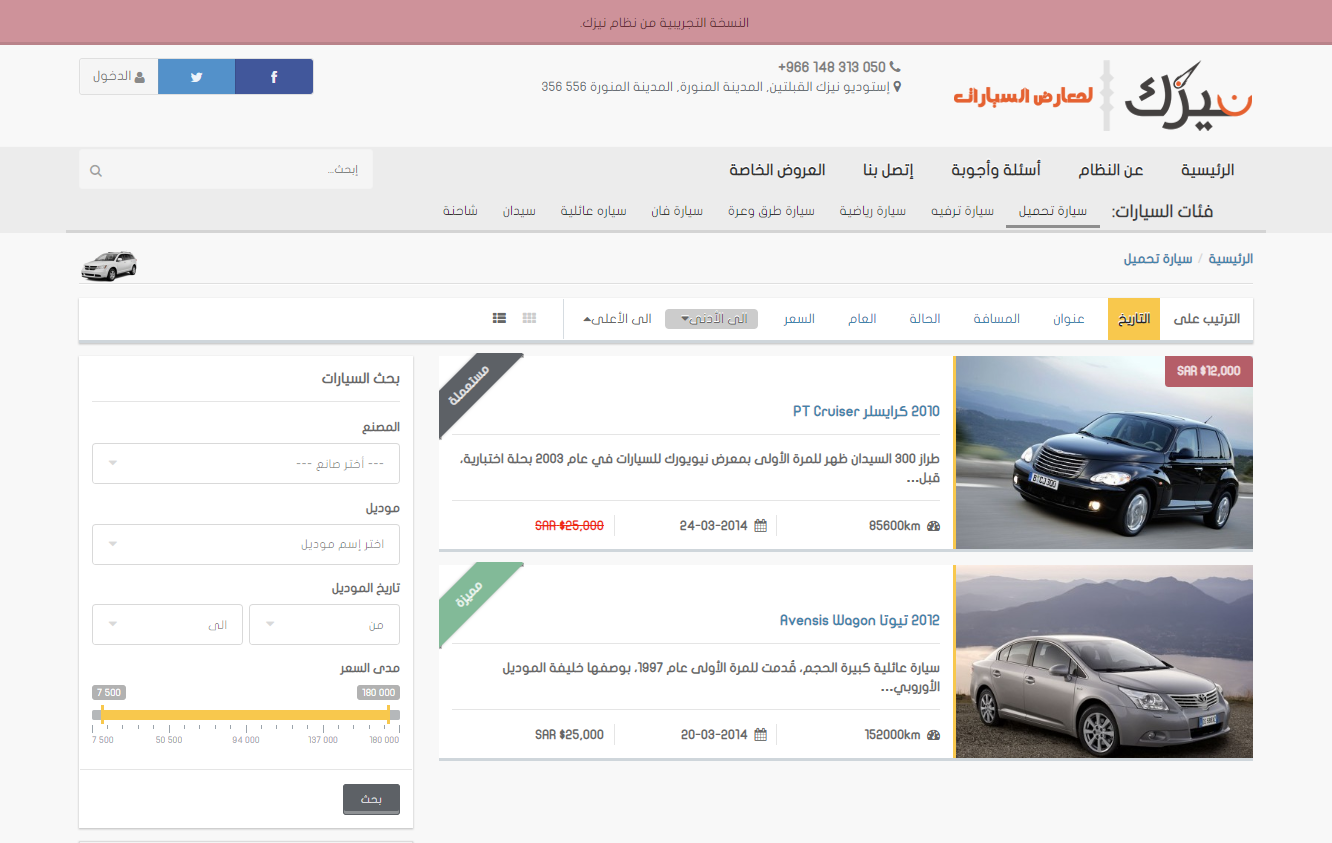Toggle sort direction الى الأدنى
The height and width of the screenshot is (843, 1332).
point(711,319)
